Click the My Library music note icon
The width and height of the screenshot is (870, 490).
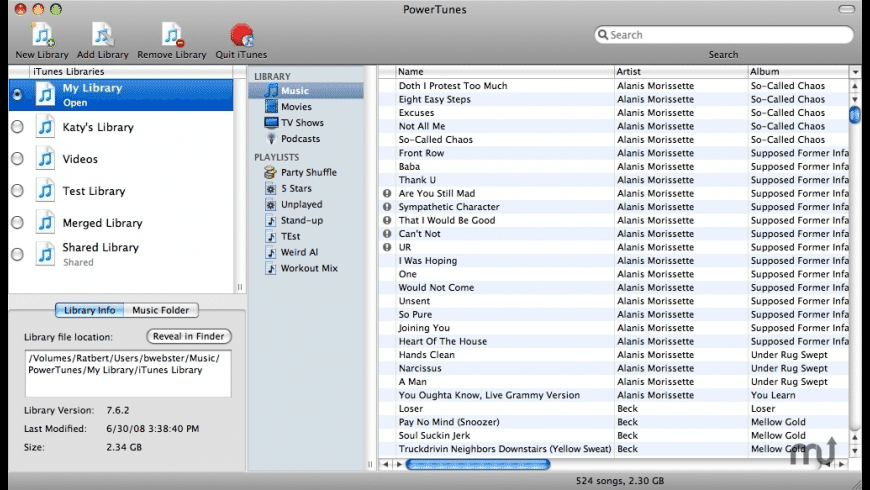coord(45,94)
